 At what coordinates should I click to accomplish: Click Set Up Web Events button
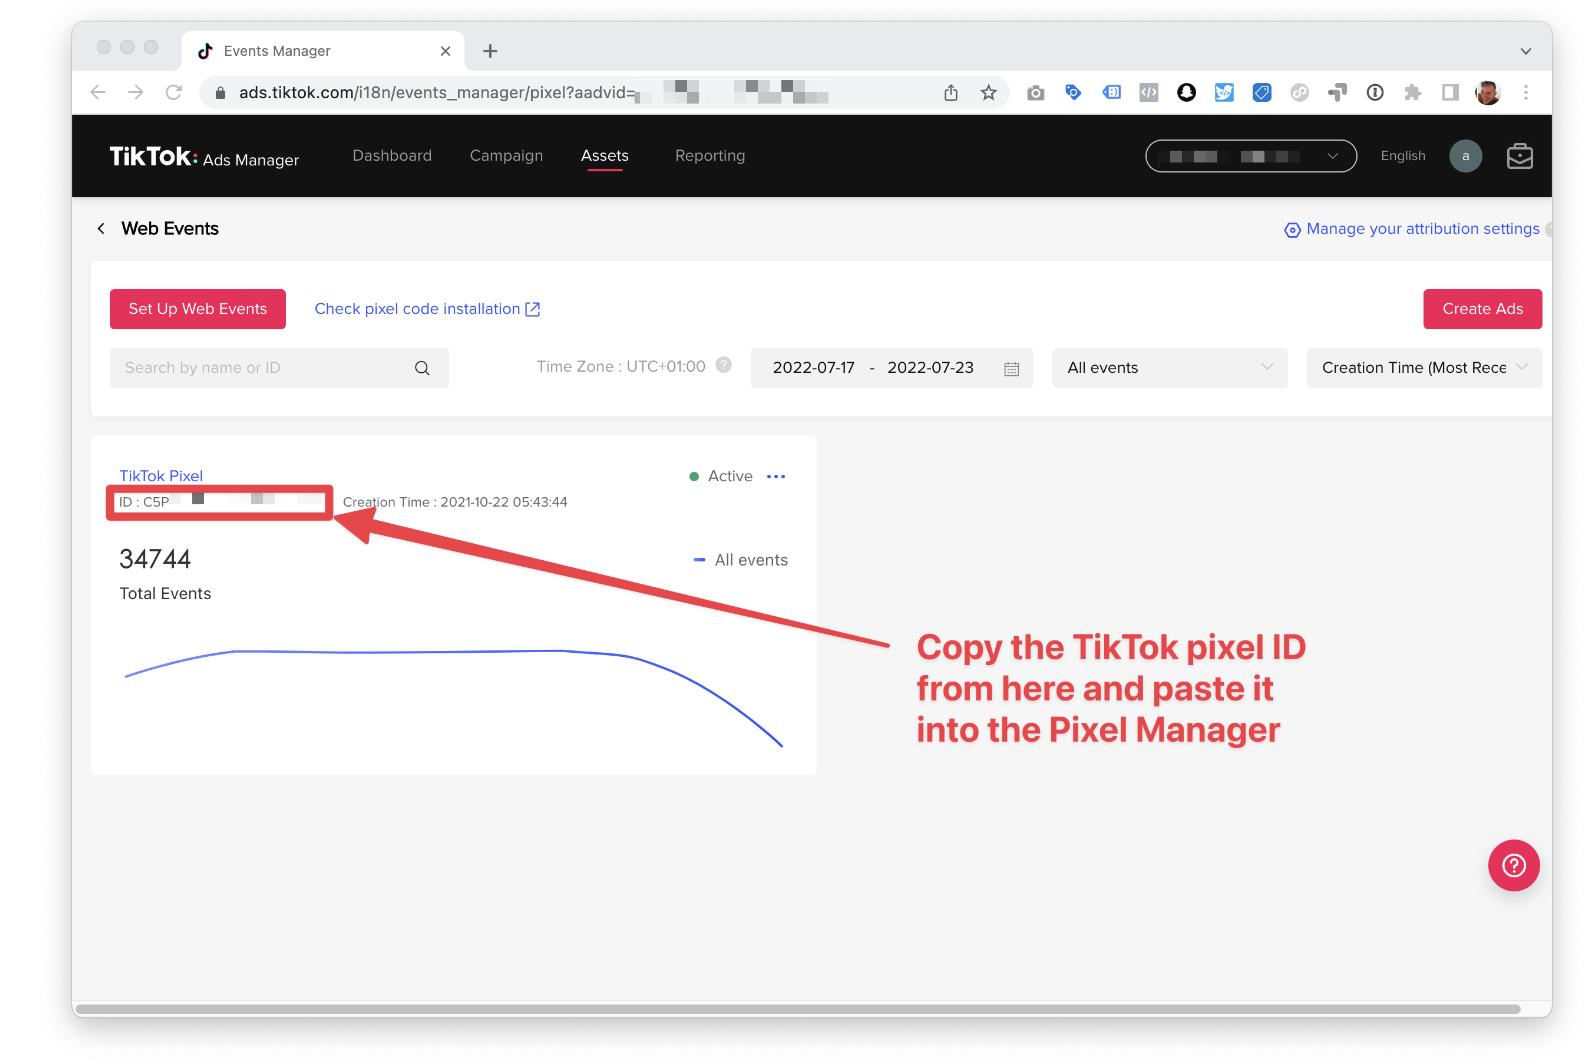coord(198,309)
